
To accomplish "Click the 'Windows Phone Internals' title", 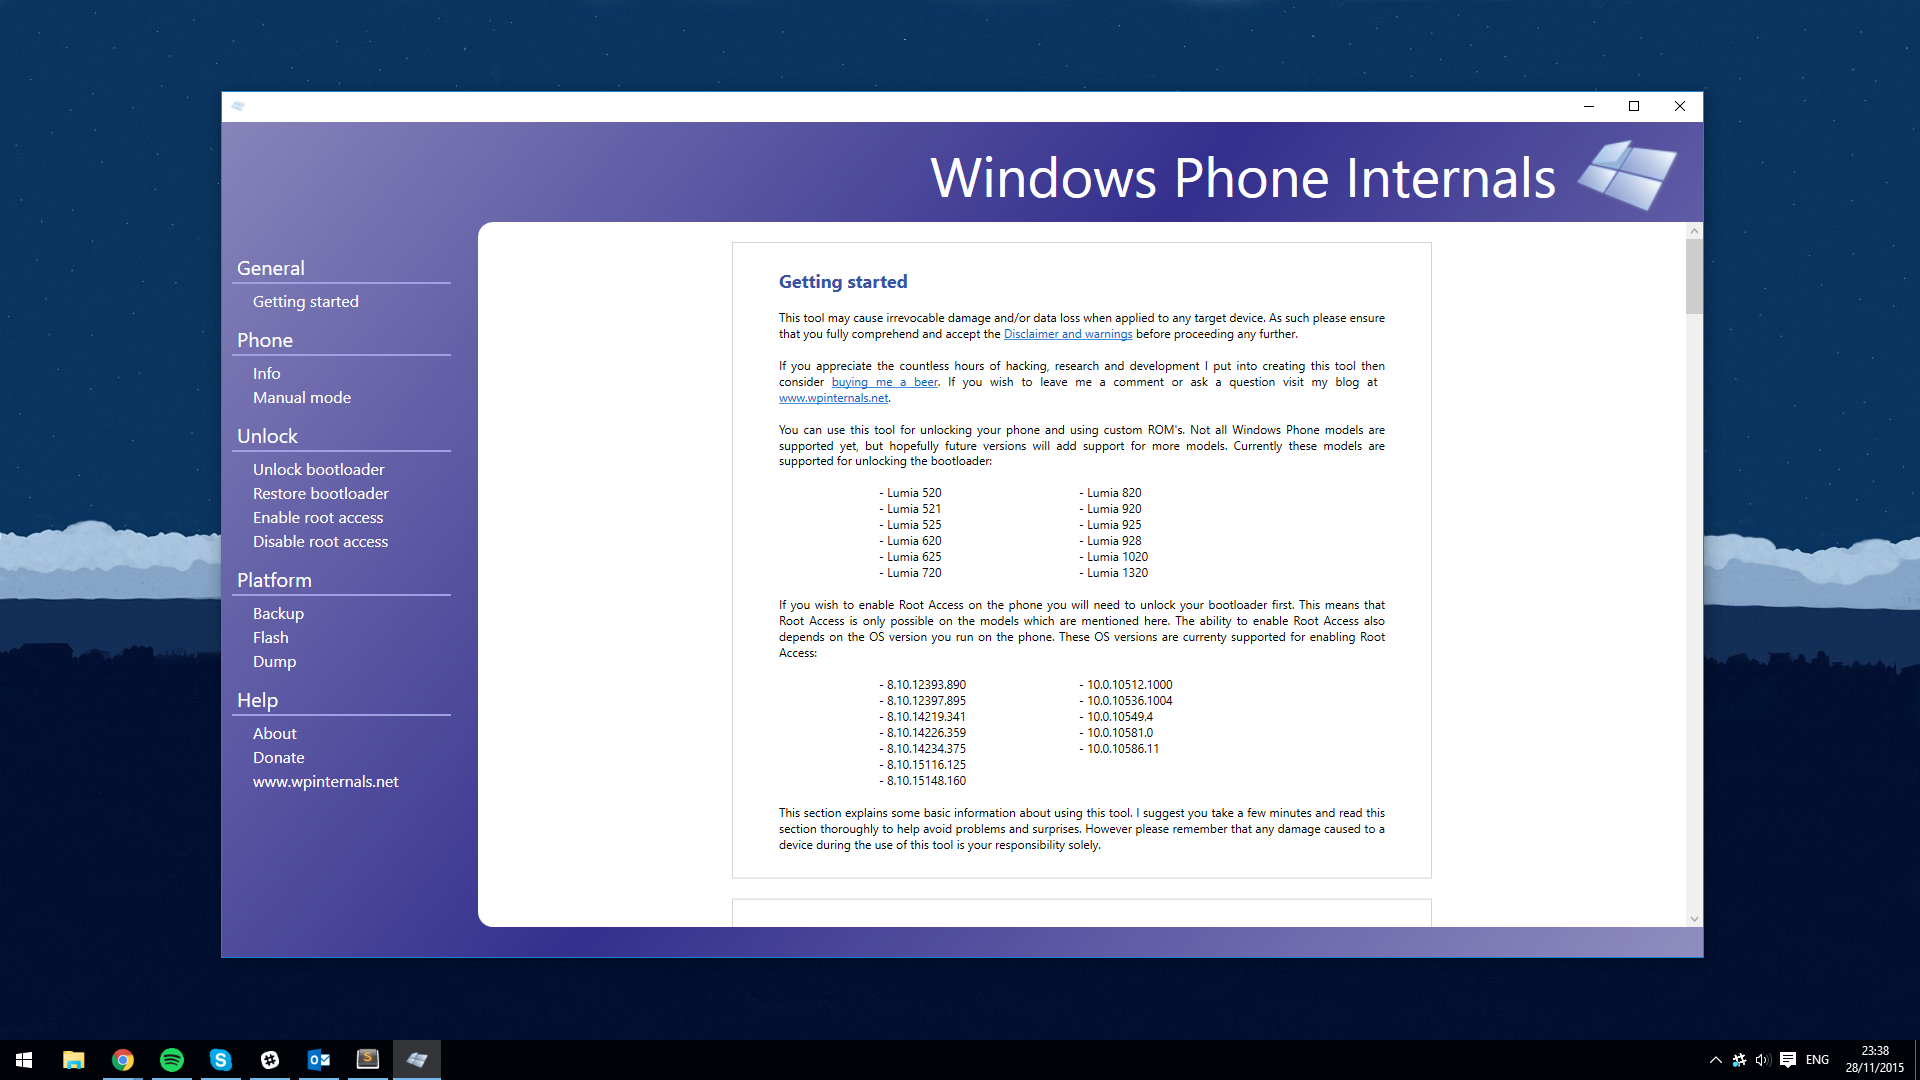I will pyautogui.click(x=1242, y=178).
